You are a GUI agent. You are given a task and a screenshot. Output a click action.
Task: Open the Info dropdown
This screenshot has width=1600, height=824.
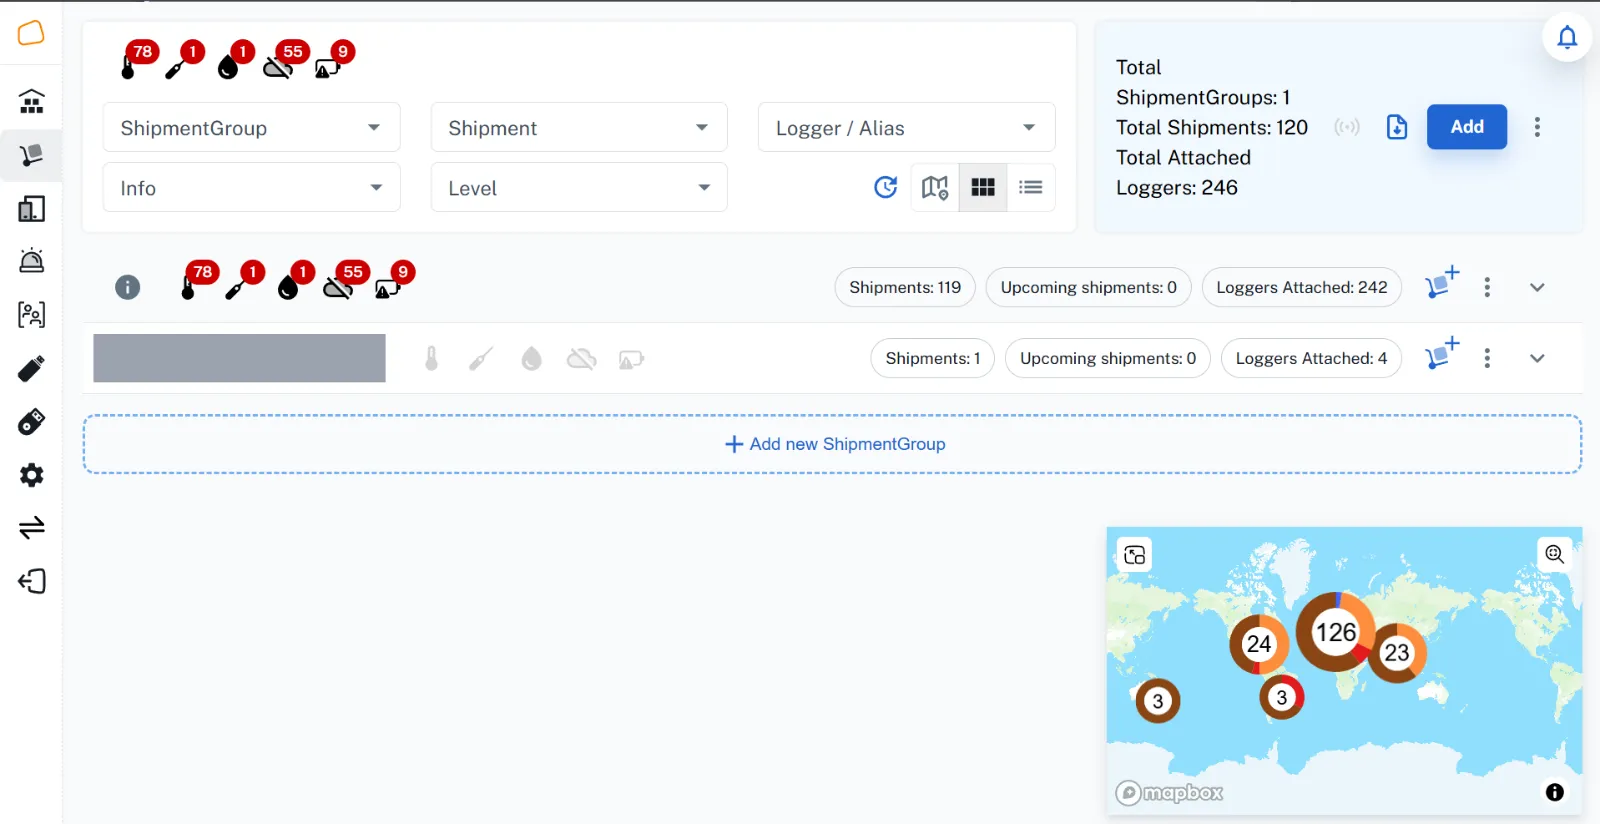252,187
